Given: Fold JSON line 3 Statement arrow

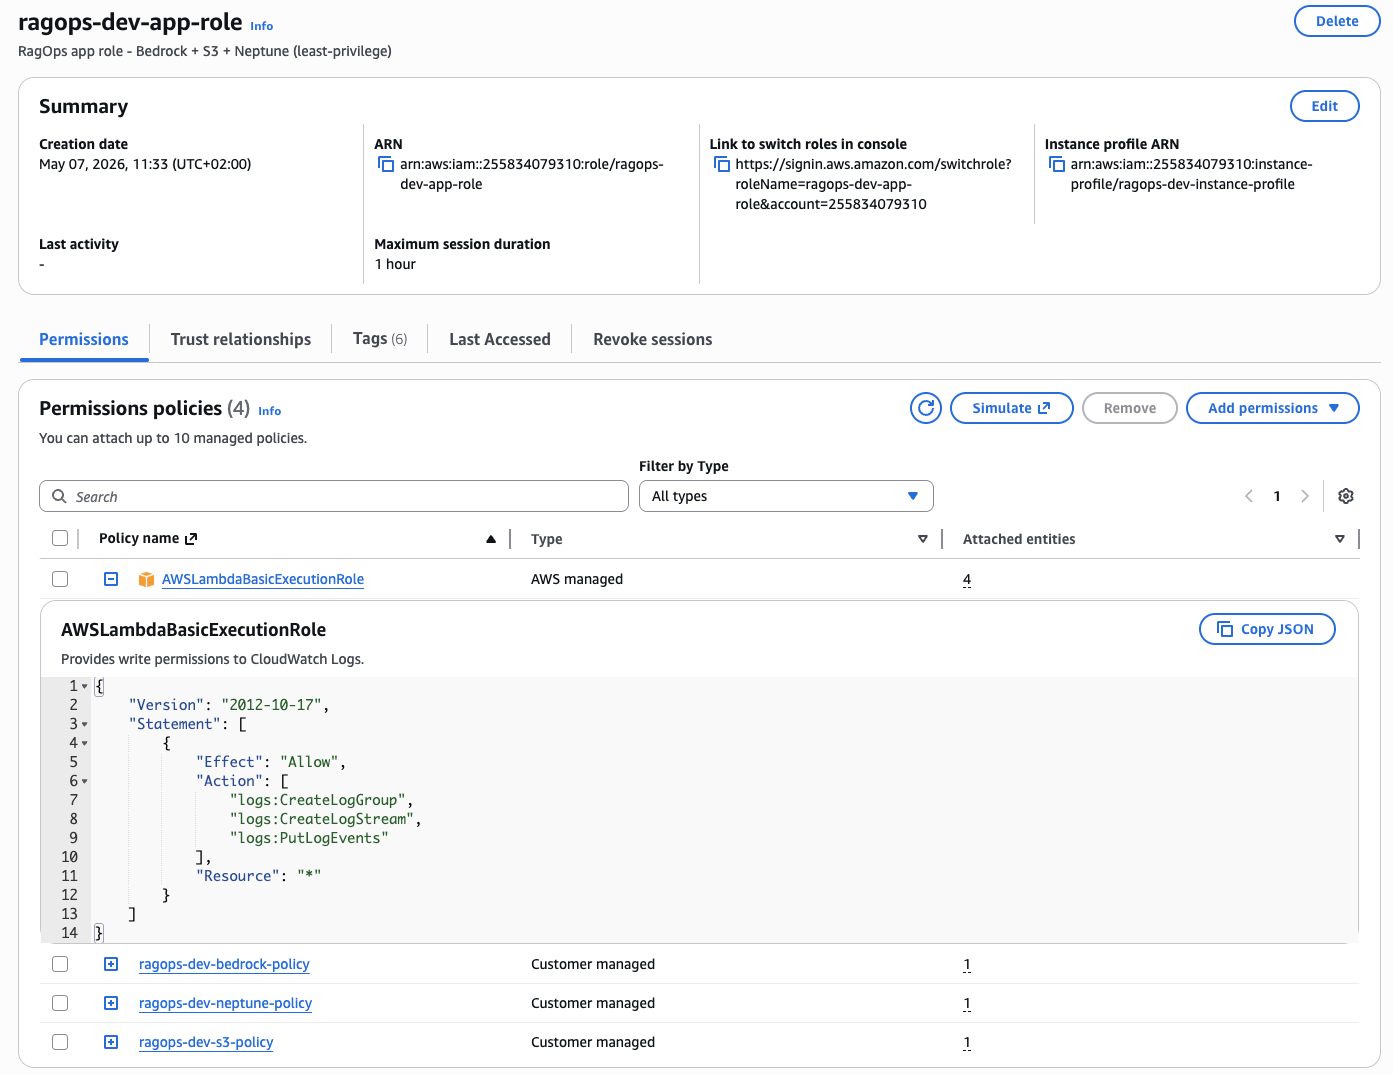Looking at the screenshot, I should (85, 724).
